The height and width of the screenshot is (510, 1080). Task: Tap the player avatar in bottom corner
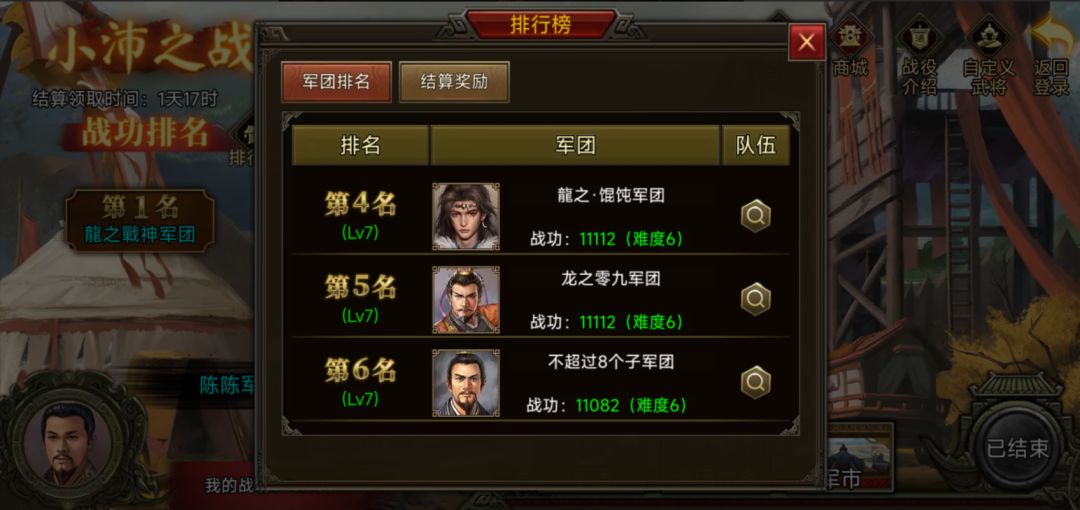(68, 441)
